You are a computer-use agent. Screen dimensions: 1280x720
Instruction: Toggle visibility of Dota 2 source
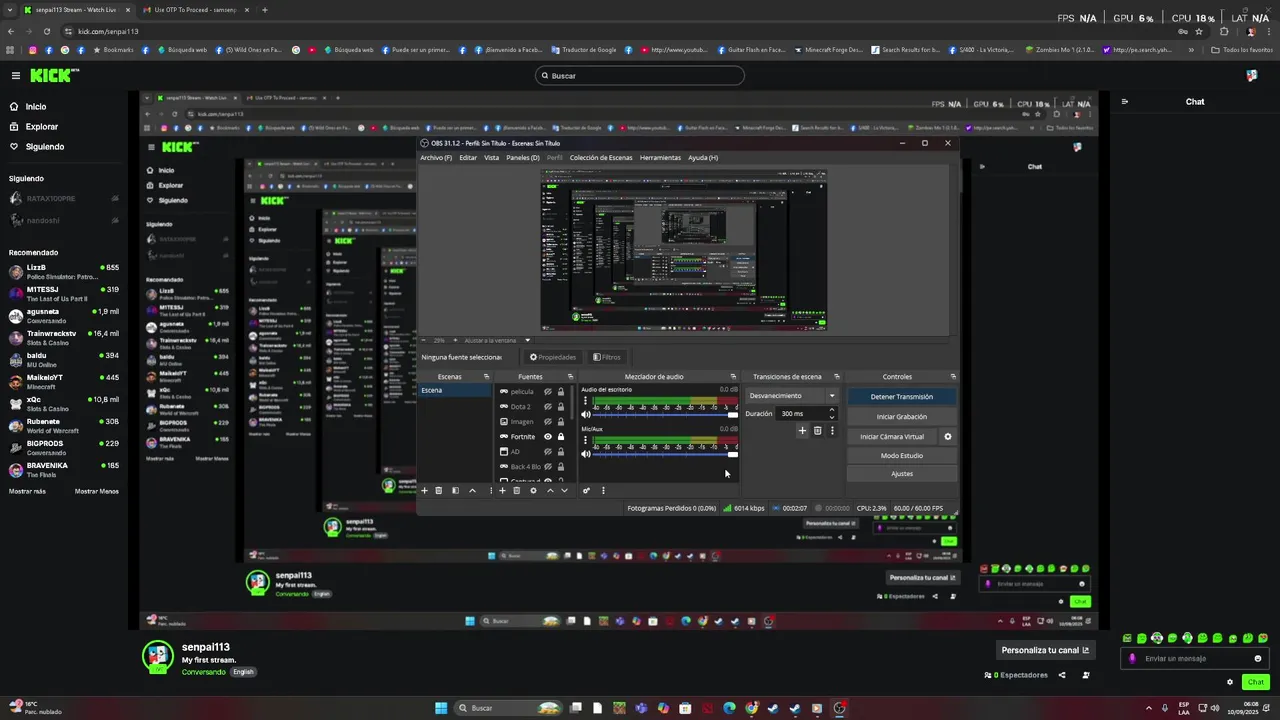click(x=547, y=406)
